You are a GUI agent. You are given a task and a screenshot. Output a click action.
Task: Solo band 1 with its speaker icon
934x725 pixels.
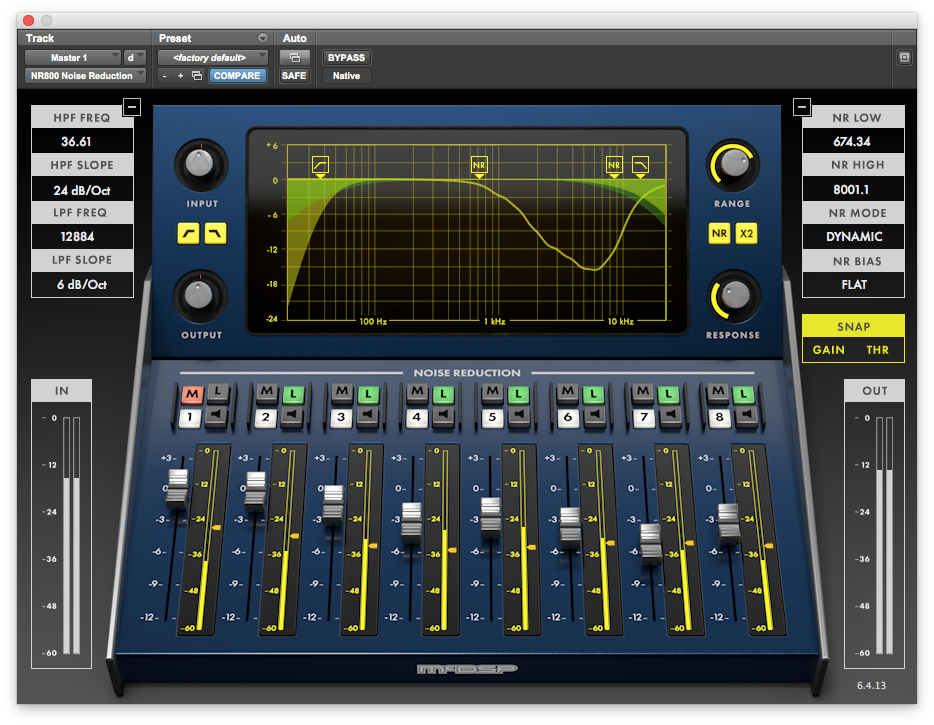pos(216,415)
